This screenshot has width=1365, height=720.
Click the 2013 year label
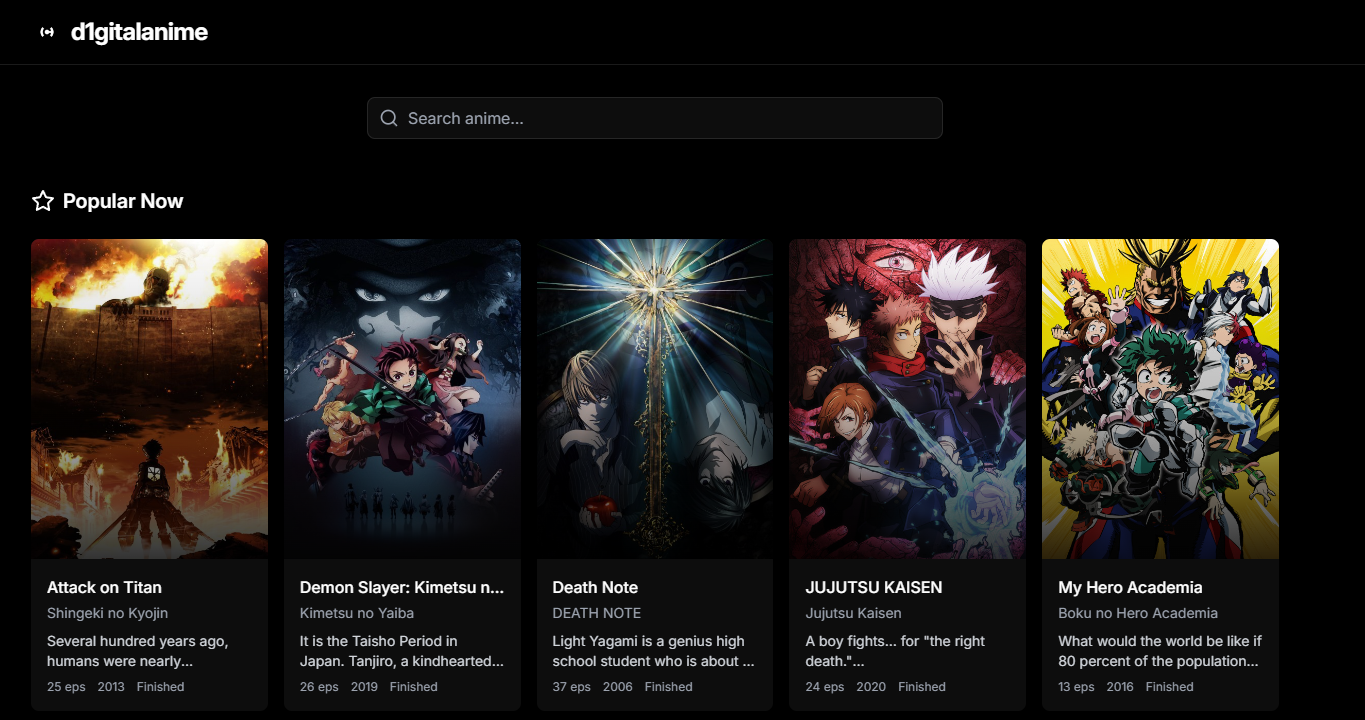(x=111, y=687)
